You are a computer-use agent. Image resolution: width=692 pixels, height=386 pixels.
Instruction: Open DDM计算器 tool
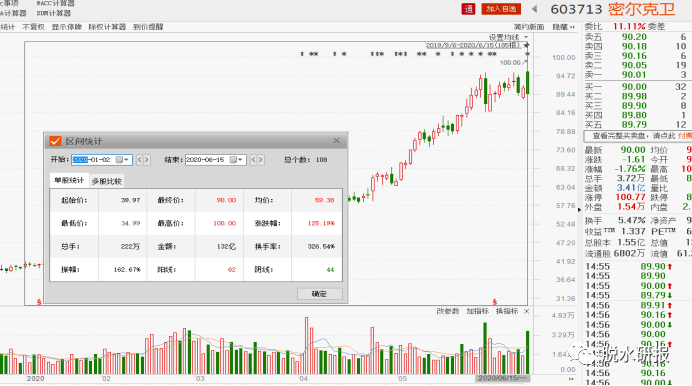pos(53,13)
